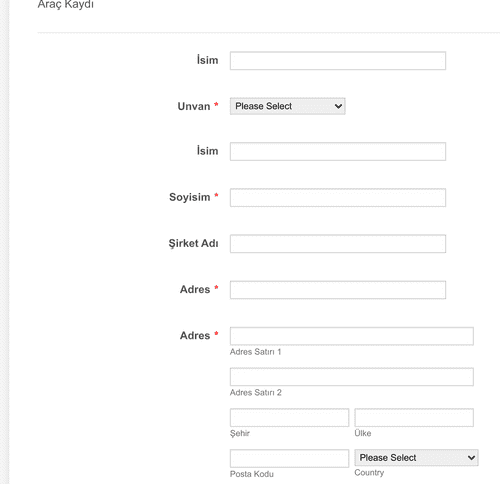This screenshot has height=484, width=500.
Task: Focus the Şirket Adı input box
Action: [338, 243]
